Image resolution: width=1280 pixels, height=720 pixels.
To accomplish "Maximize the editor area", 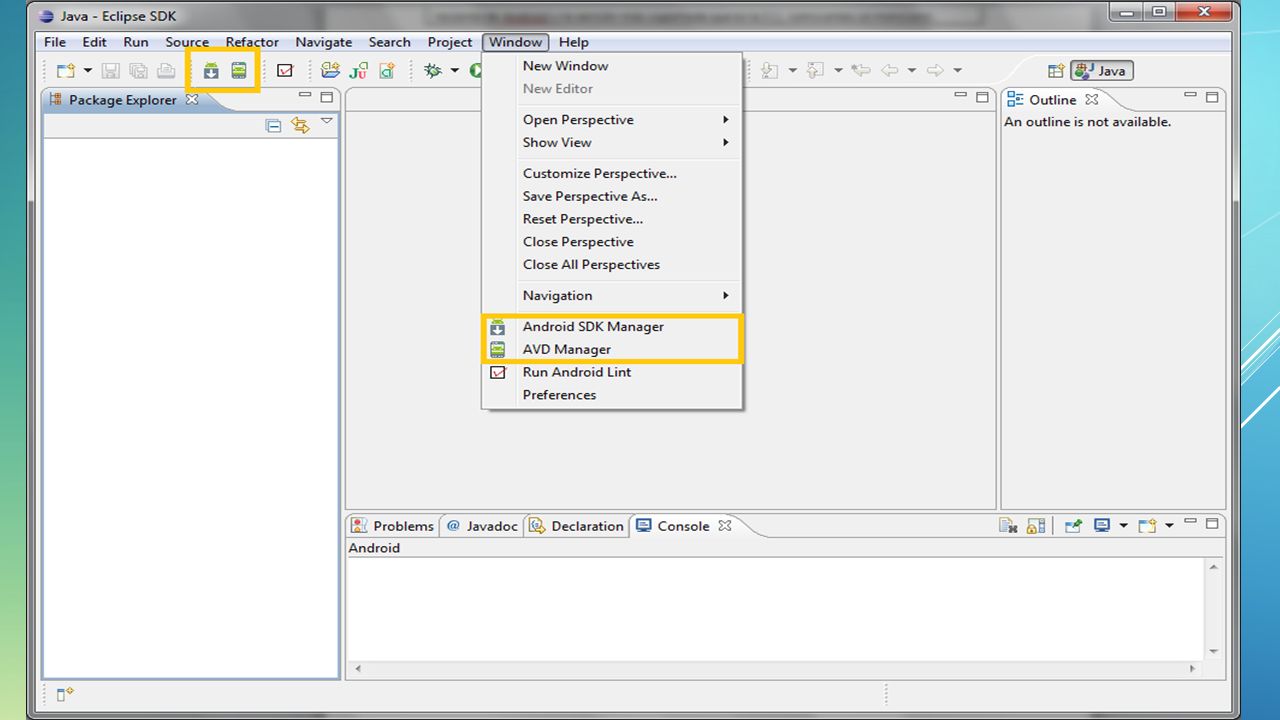I will tap(982, 97).
